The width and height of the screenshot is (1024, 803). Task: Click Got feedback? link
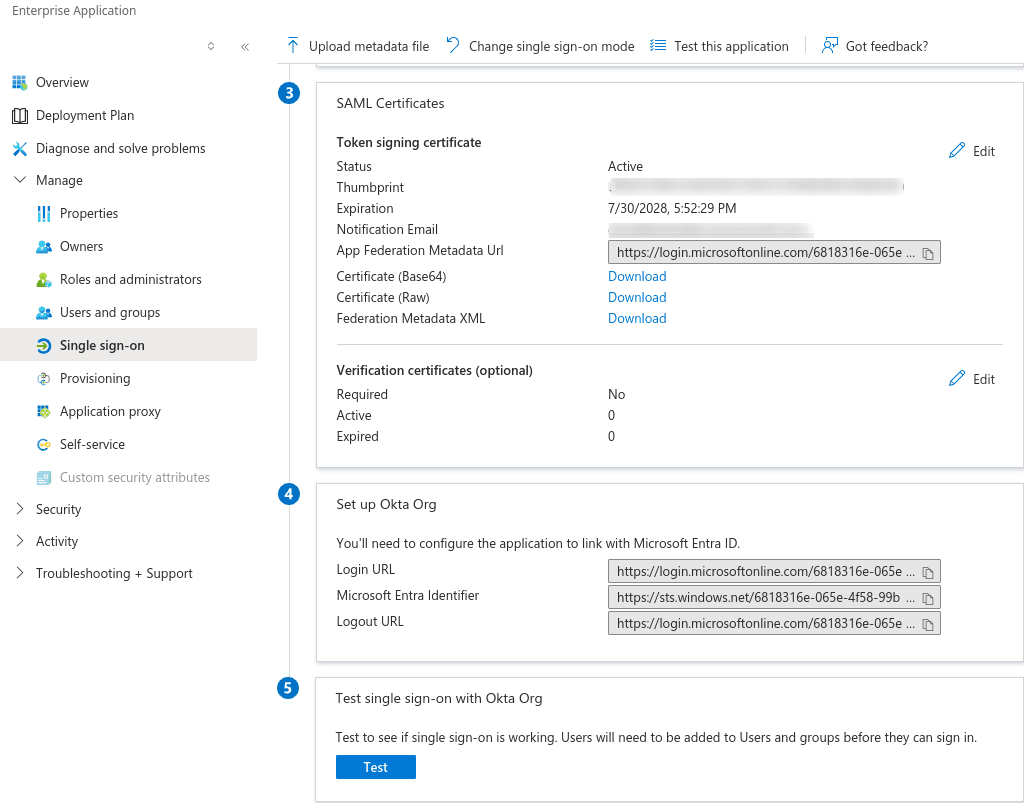(x=887, y=46)
